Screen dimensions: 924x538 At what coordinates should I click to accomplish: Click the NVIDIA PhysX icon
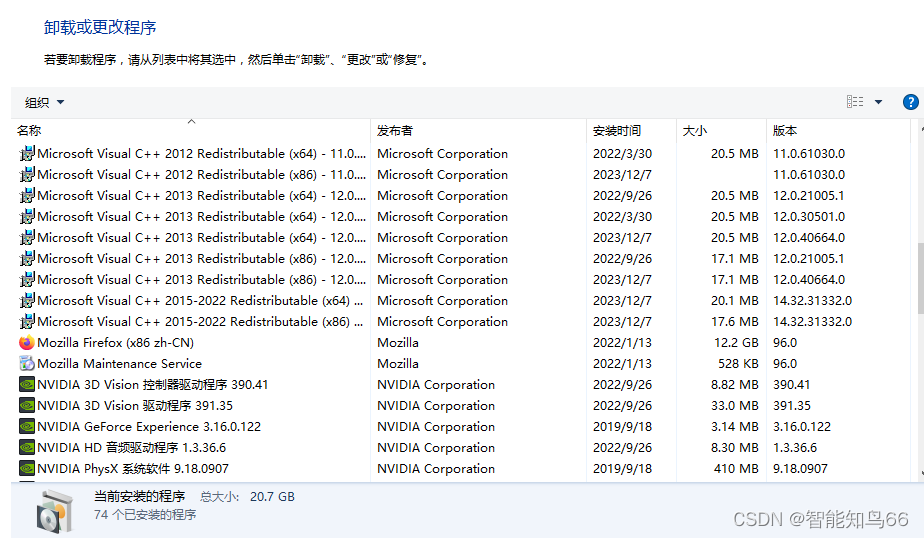pyautogui.click(x=27, y=468)
